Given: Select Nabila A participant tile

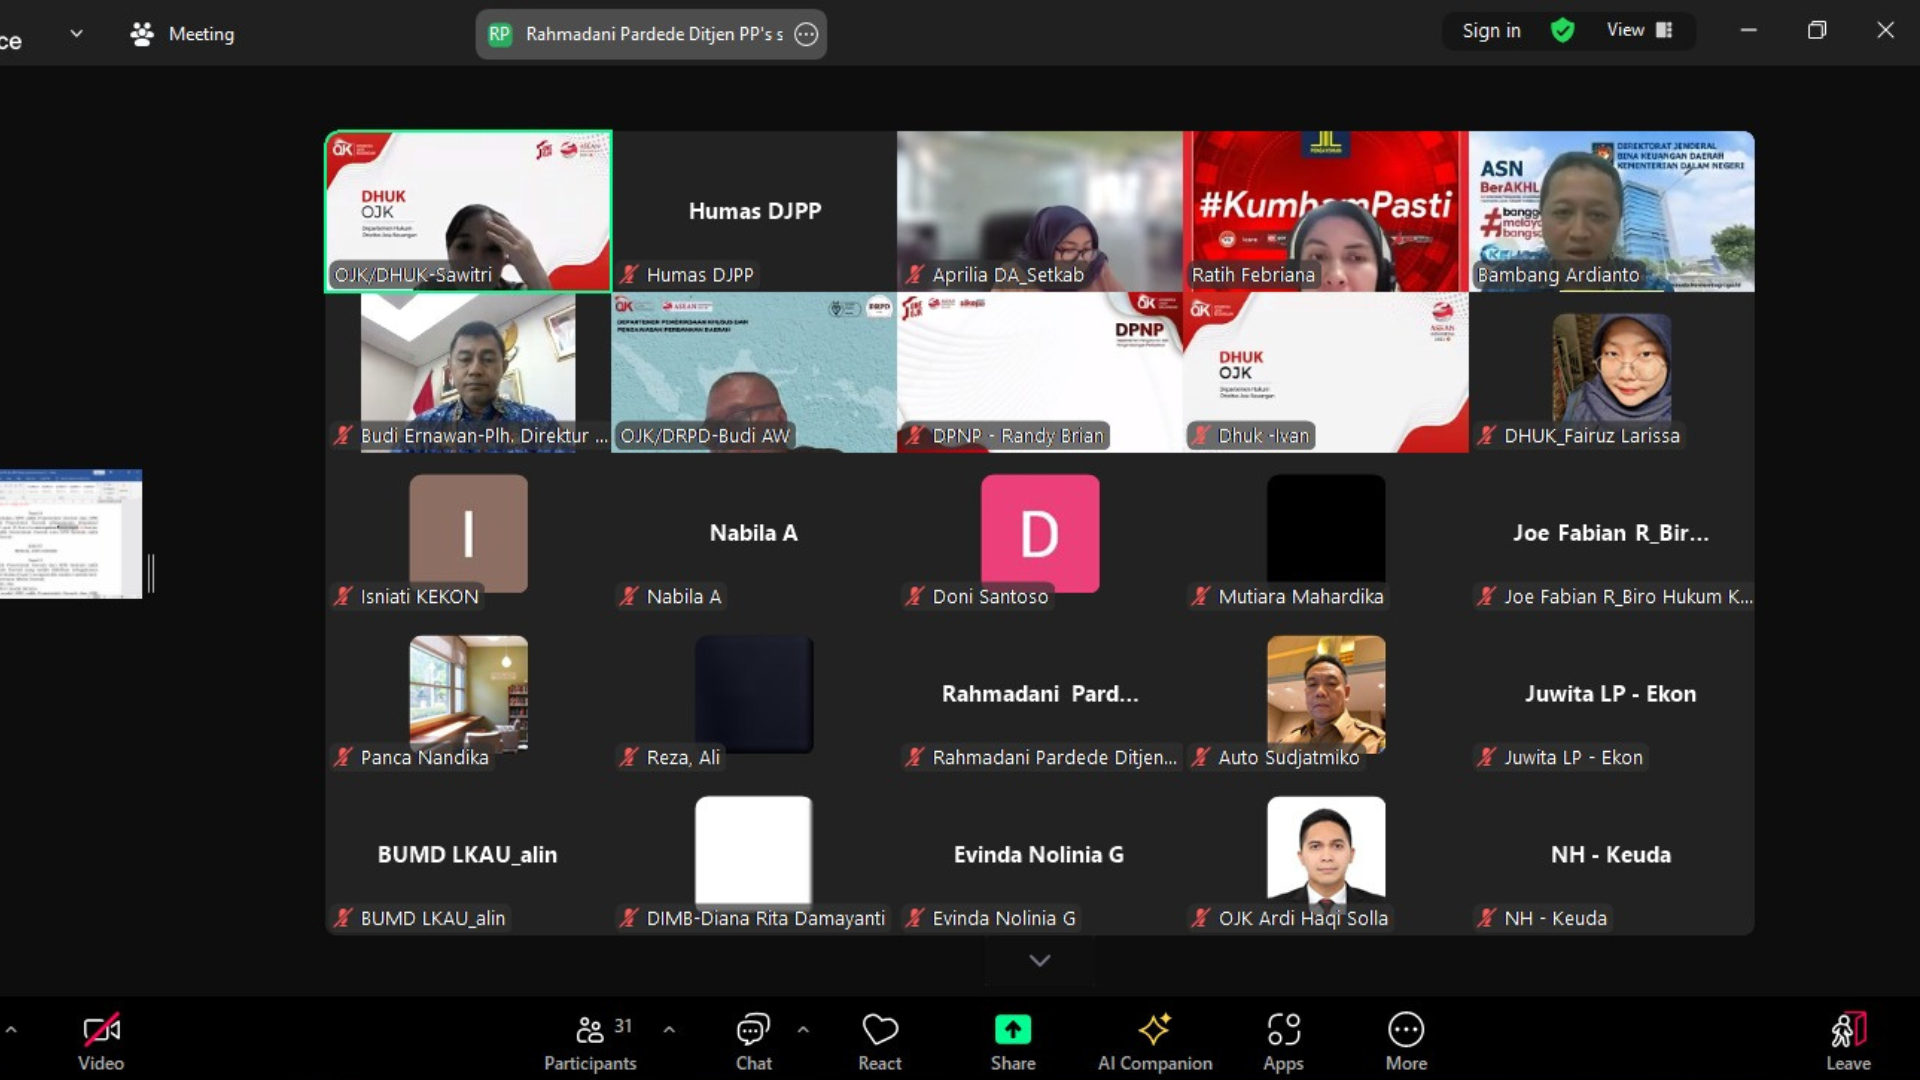Looking at the screenshot, I should (x=754, y=533).
